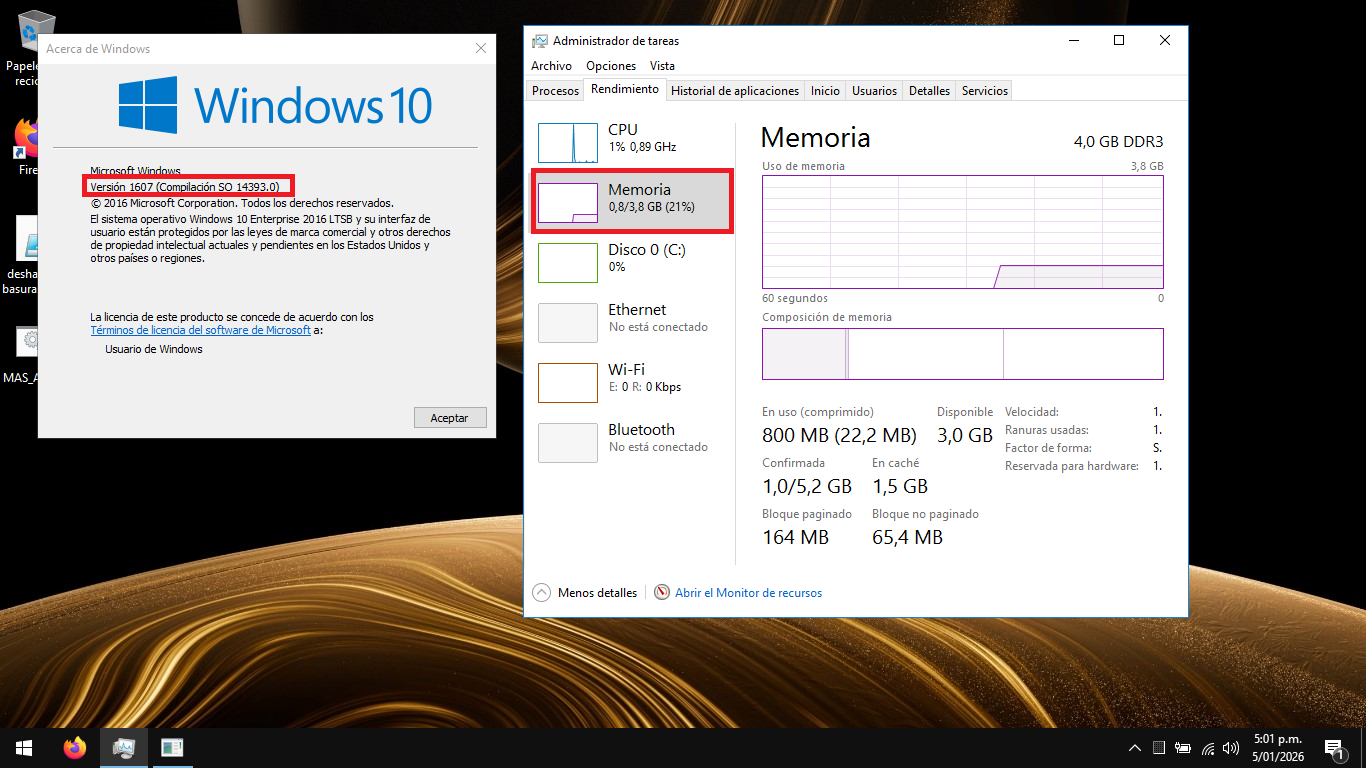
Task: Click the volume speaker tray icon
Action: tap(1231, 748)
